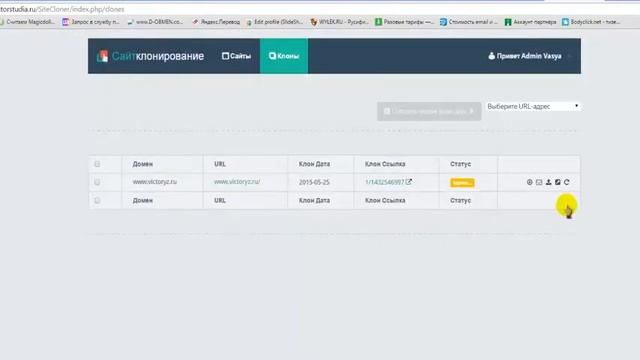Click the browser address bar URL
Image resolution: width=640 pixels, height=360 pixels.
point(62,9)
